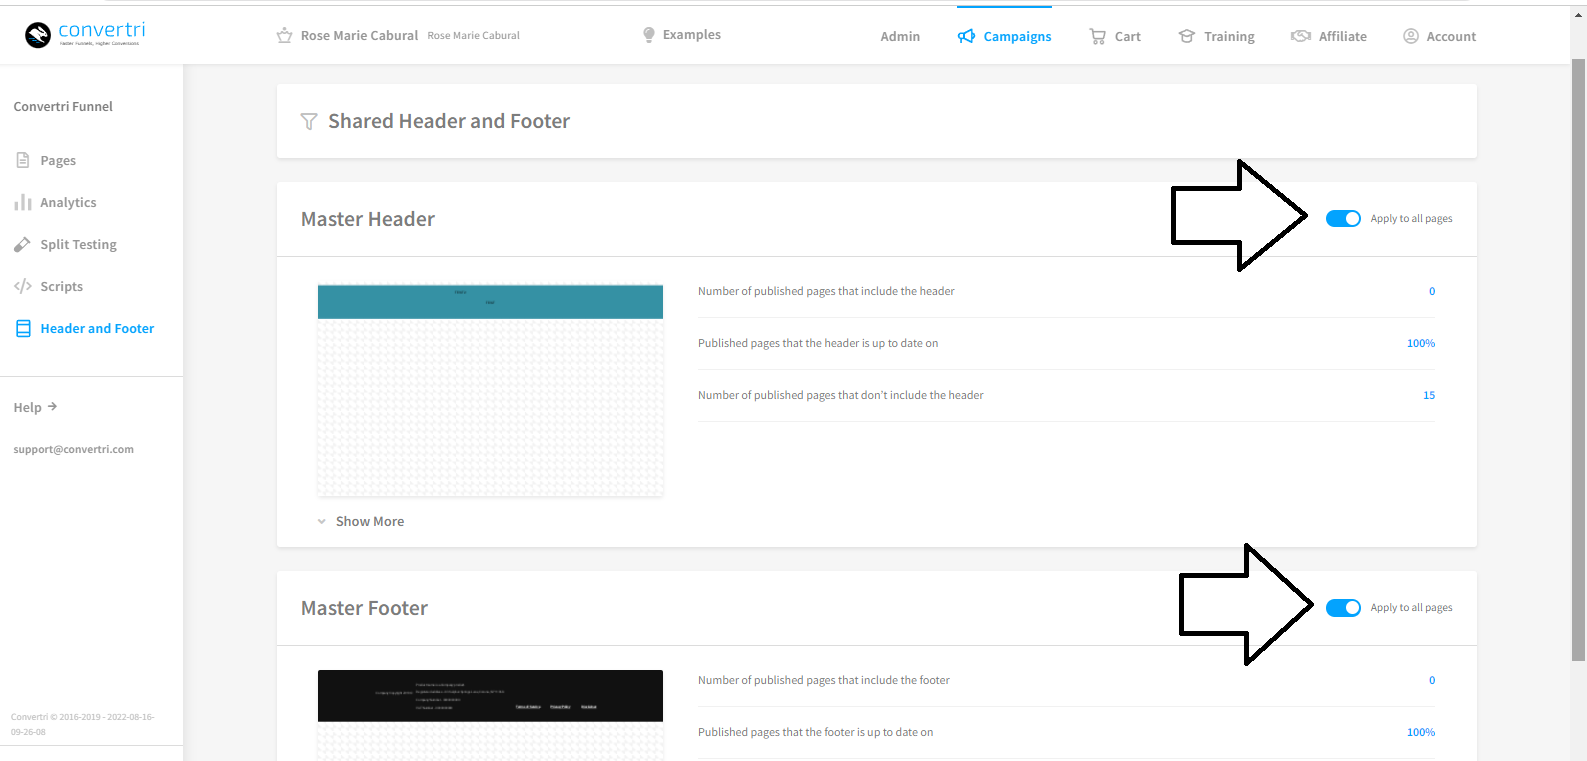
Task: Click the Master Header preview thumbnail
Action: click(490, 390)
